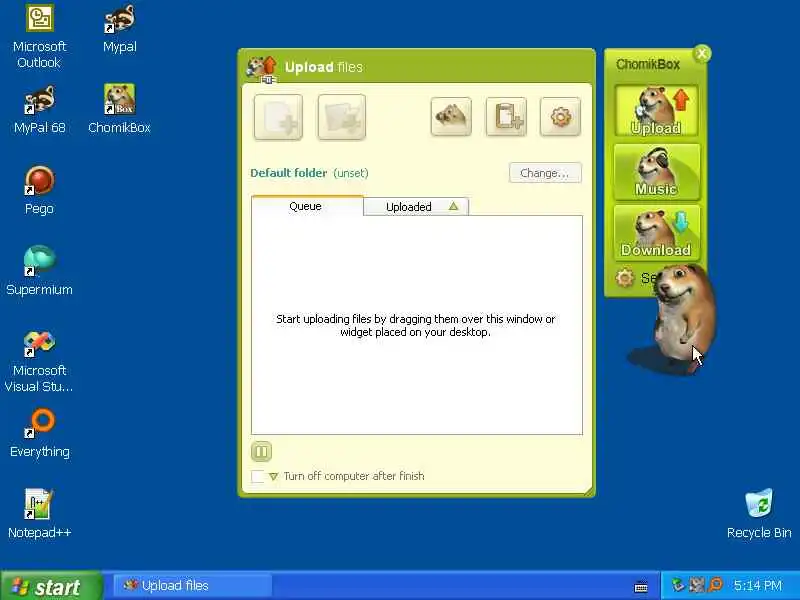This screenshot has width=800, height=600.
Task: Click the 5:14 PM clock
Action: tap(758, 586)
